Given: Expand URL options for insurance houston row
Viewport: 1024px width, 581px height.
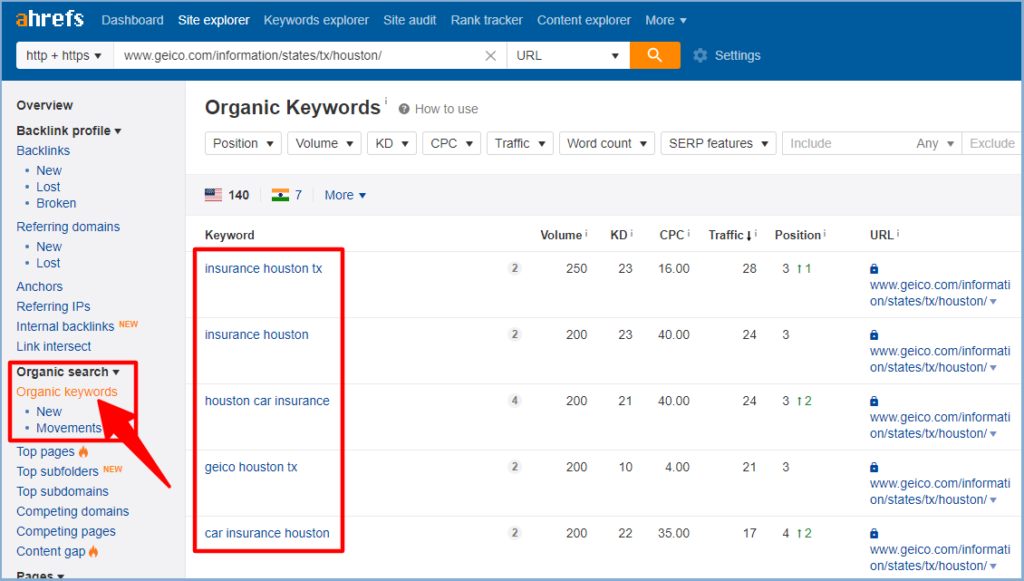Looking at the screenshot, I should pyautogui.click(x=993, y=368).
